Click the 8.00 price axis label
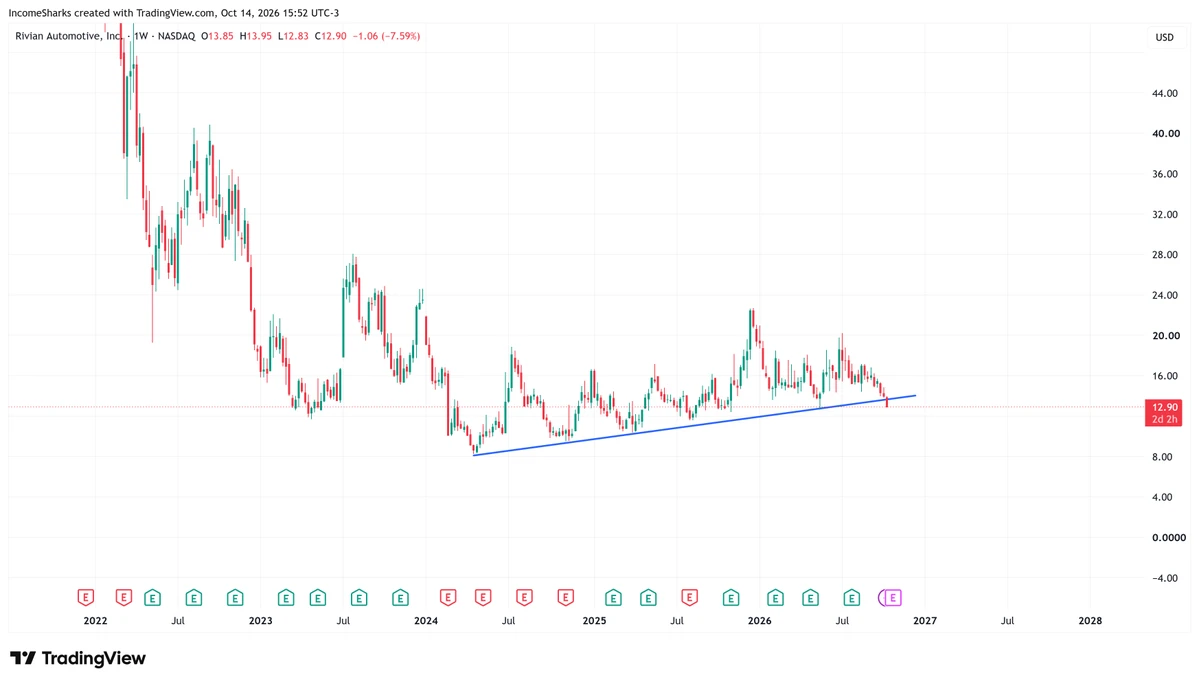 [1162, 457]
